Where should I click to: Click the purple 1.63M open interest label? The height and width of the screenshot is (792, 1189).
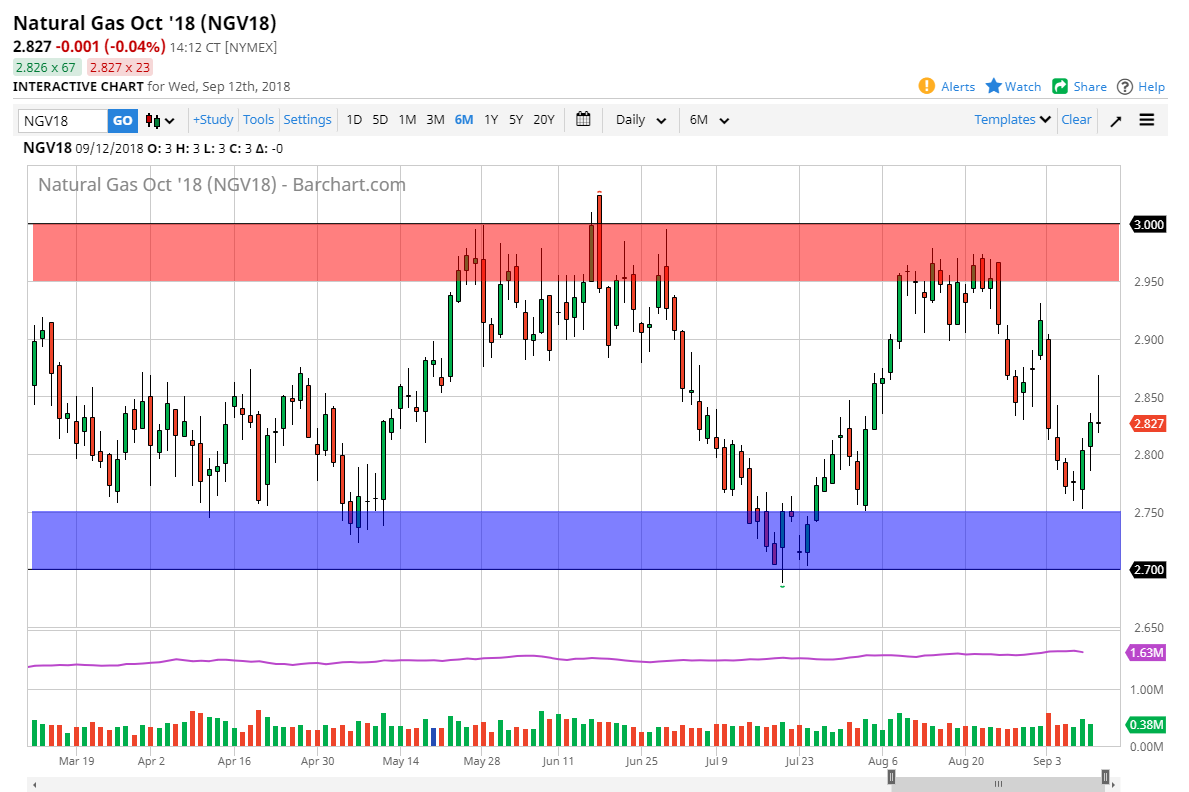click(x=1146, y=652)
